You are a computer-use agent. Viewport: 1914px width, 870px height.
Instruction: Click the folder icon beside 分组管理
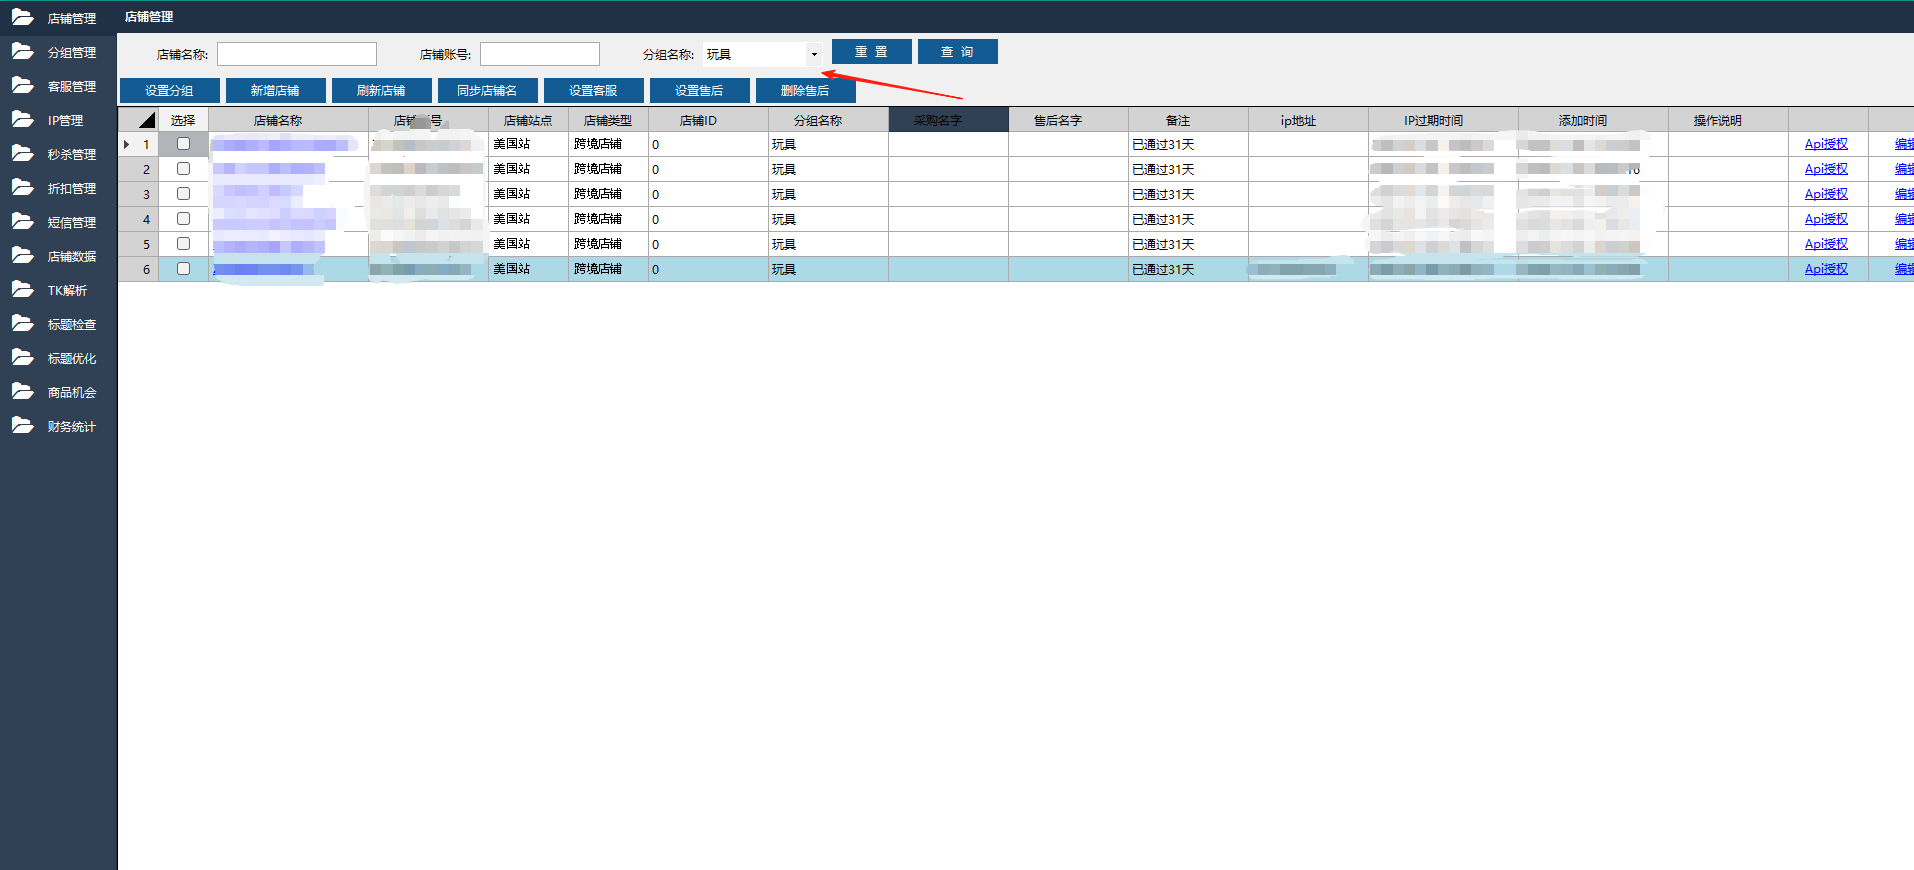point(22,52)
